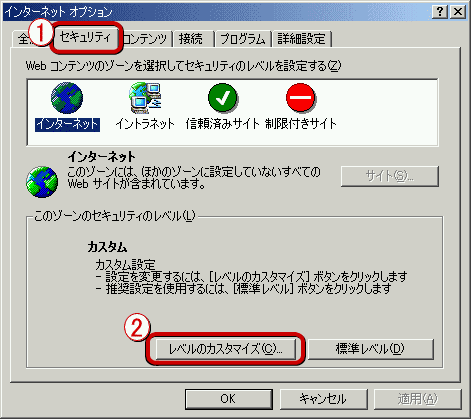Click the large globe icon beside zone description
The image size is (471, 419).
[x=42, y=182]
